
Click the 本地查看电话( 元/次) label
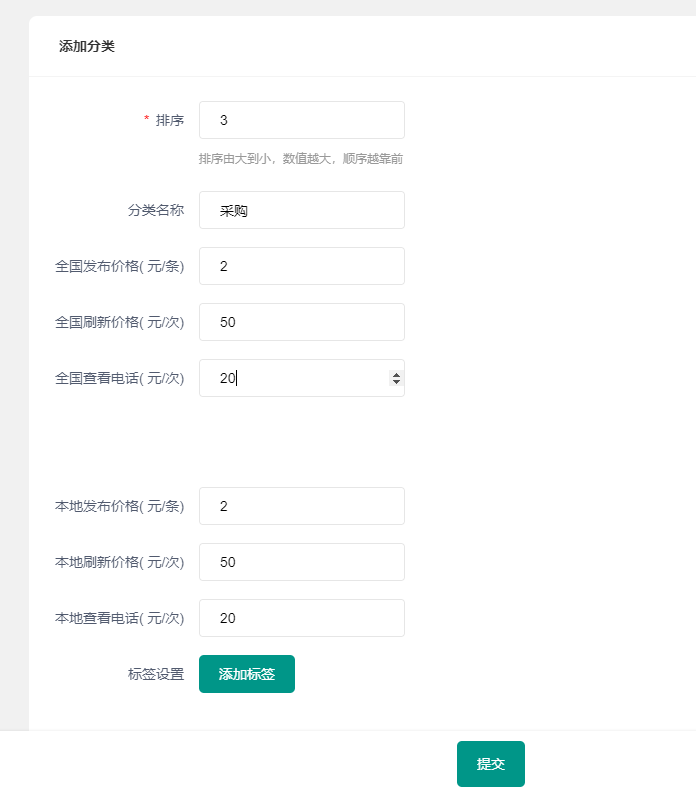(x=119, y=619)
